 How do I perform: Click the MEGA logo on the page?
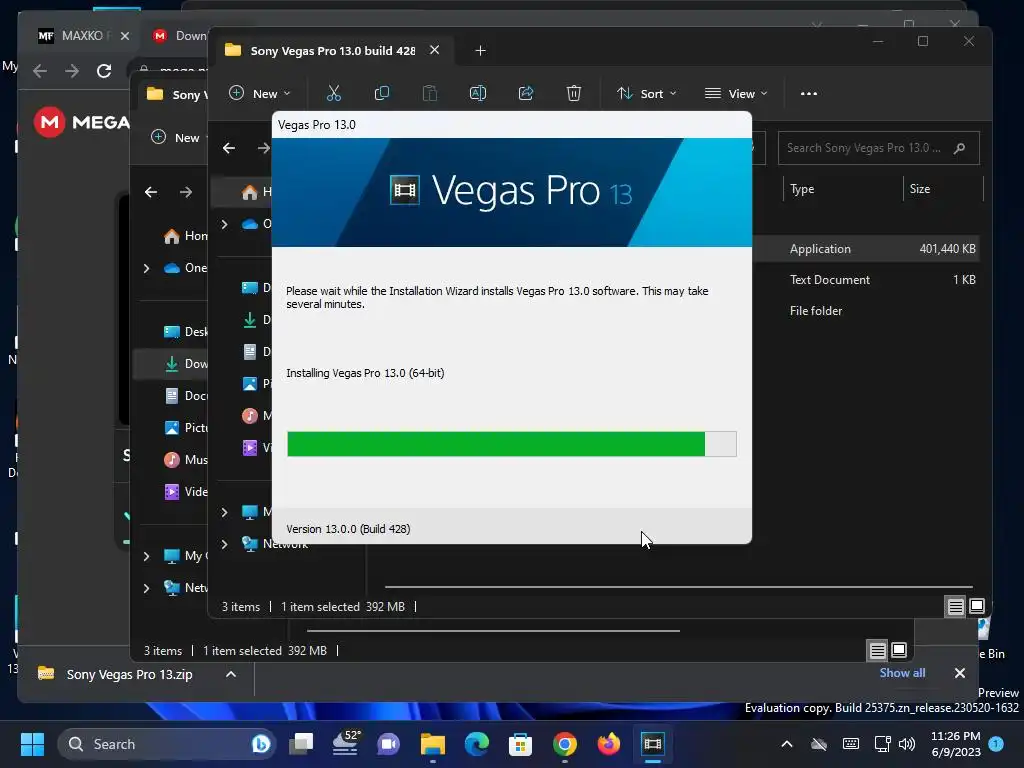coord(82,122)
